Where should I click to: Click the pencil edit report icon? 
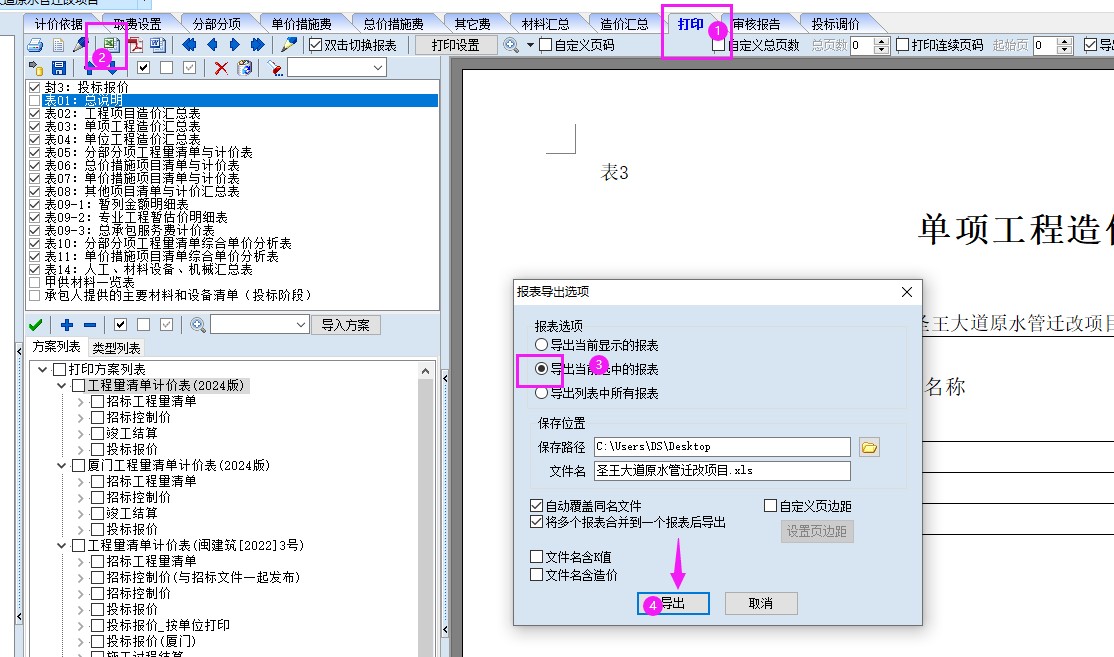(288, 45)
